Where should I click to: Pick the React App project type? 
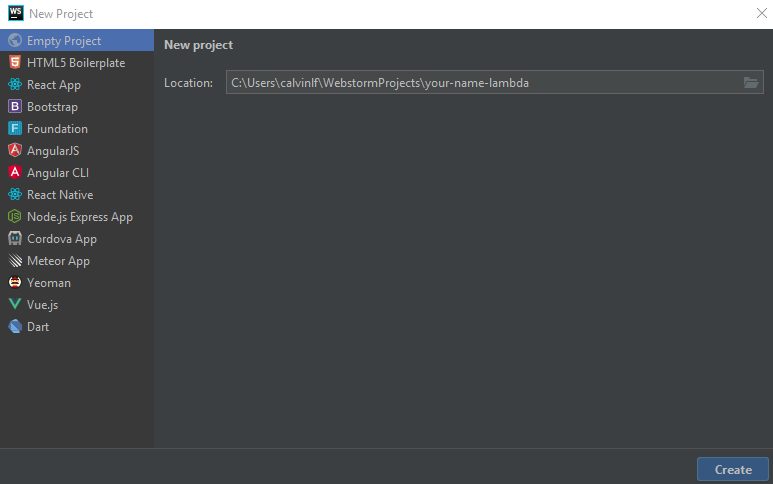77,84
